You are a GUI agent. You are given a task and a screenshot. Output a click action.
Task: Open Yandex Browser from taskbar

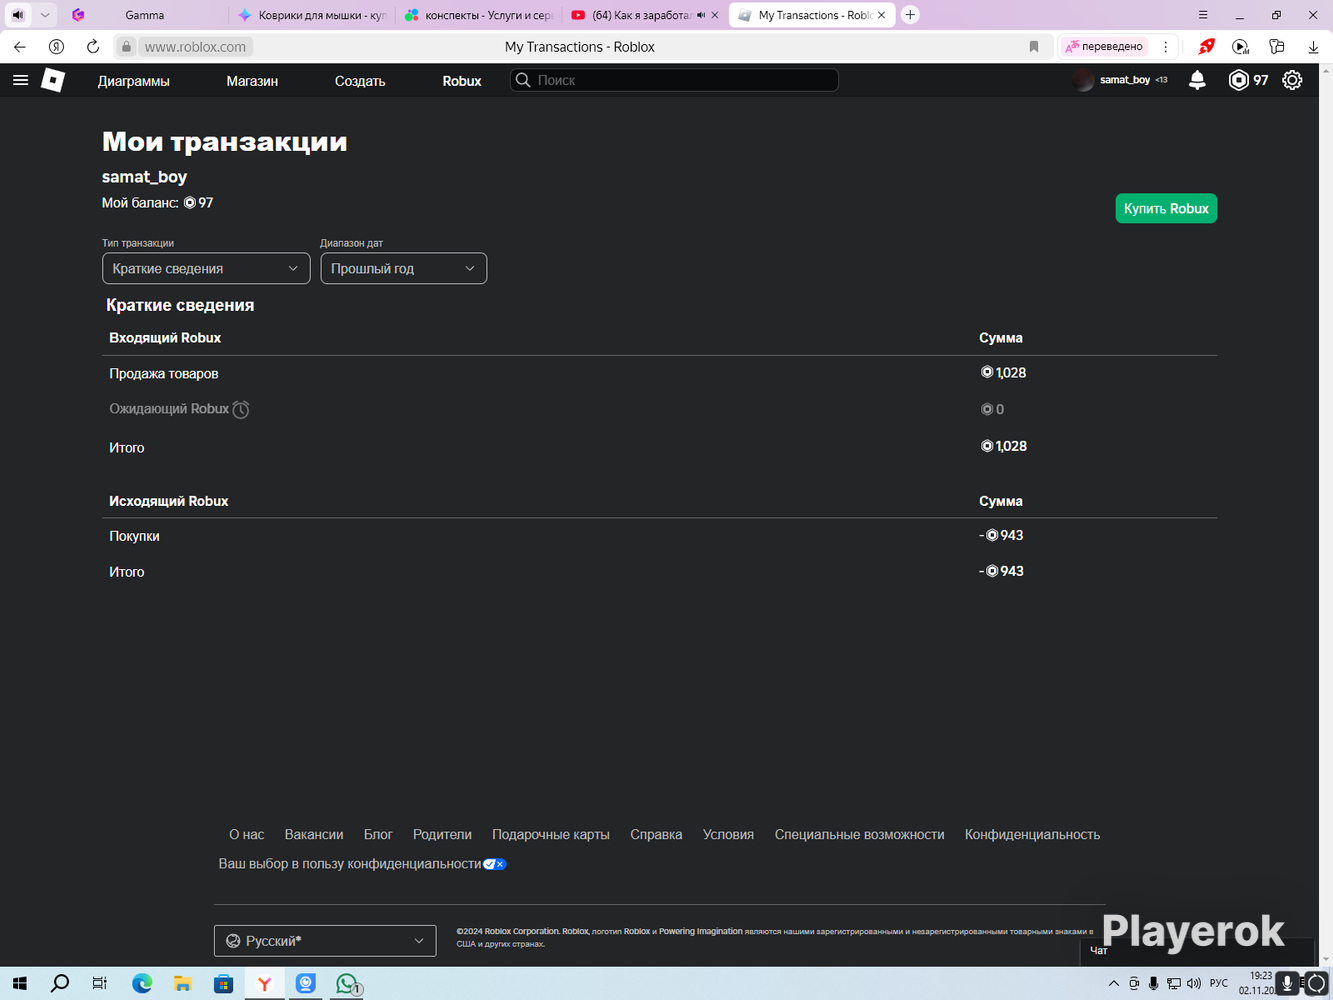click(265, 984)
